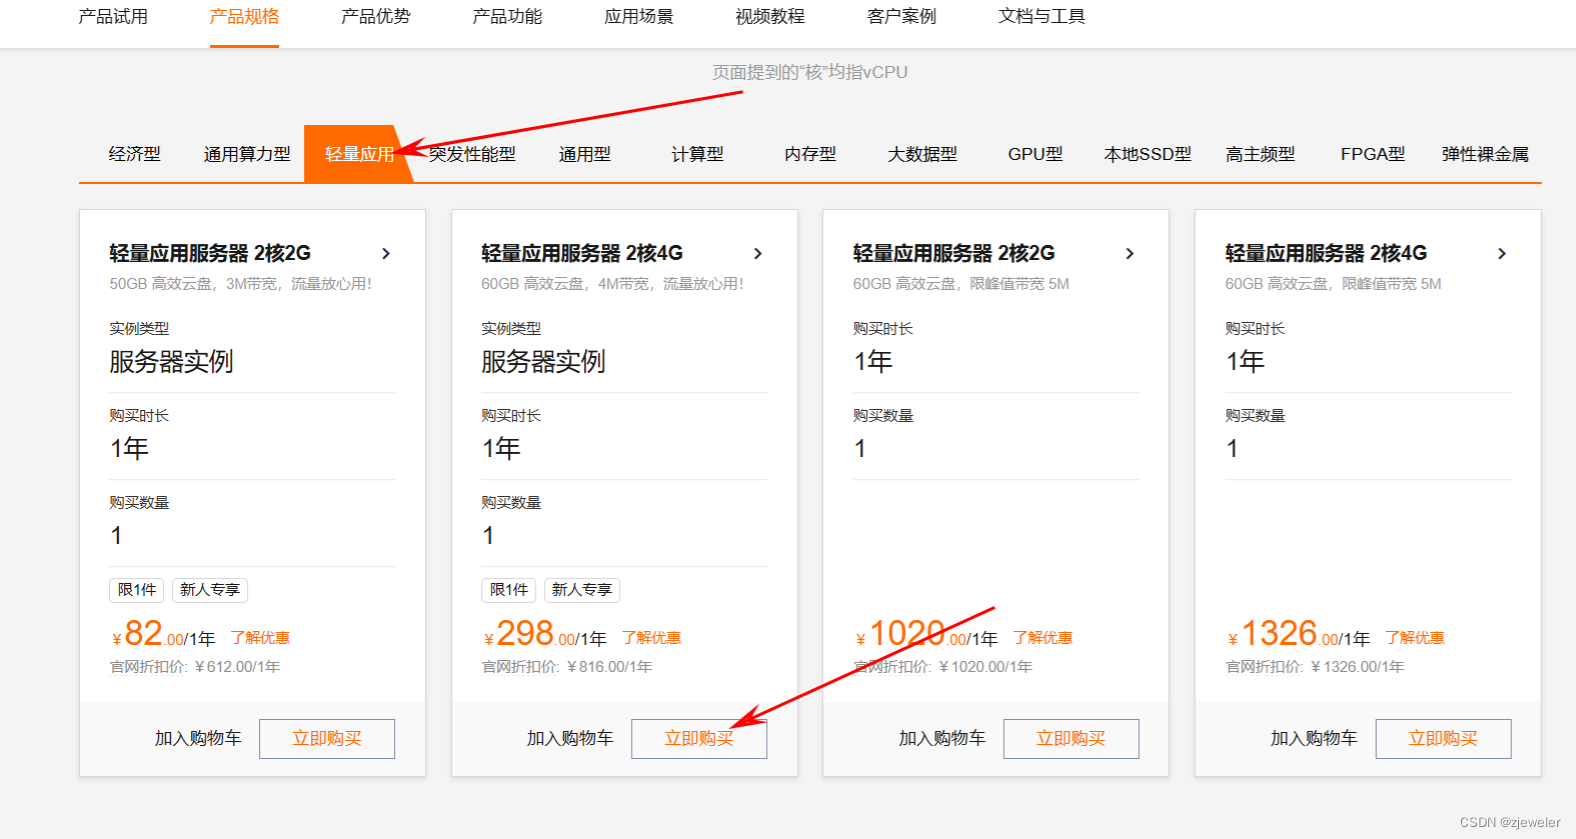
Task: Click 加入购物车 for the ¥1326 server
Action: pos(1314,739)
